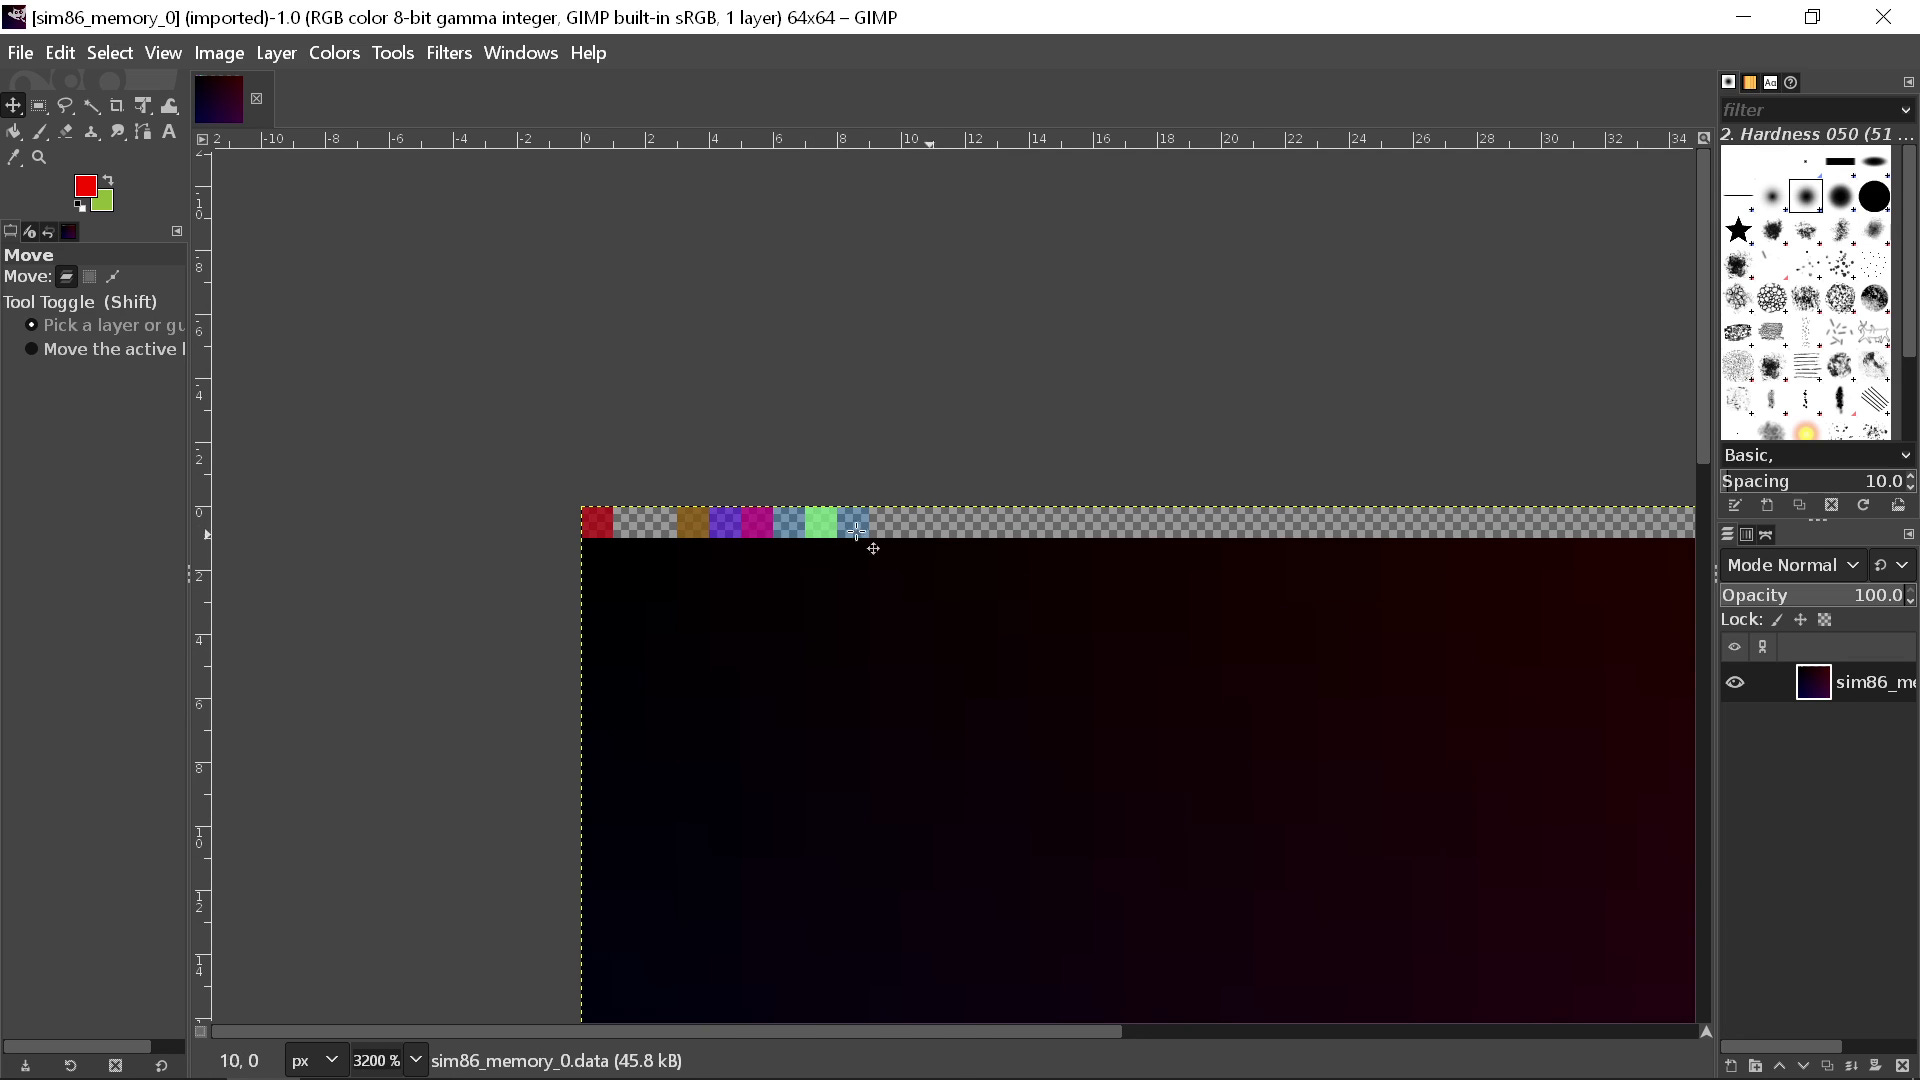Enable lock pixels on the layer

pos(1777,620)
